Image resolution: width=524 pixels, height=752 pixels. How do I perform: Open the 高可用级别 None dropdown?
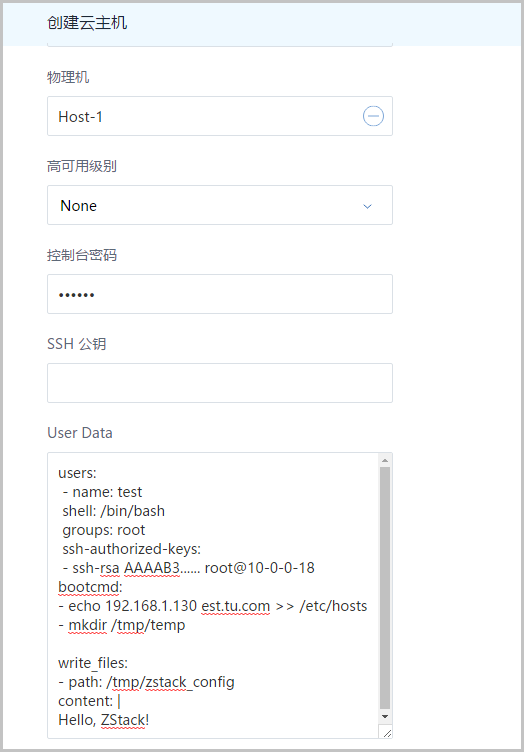[x=220, y=205]
